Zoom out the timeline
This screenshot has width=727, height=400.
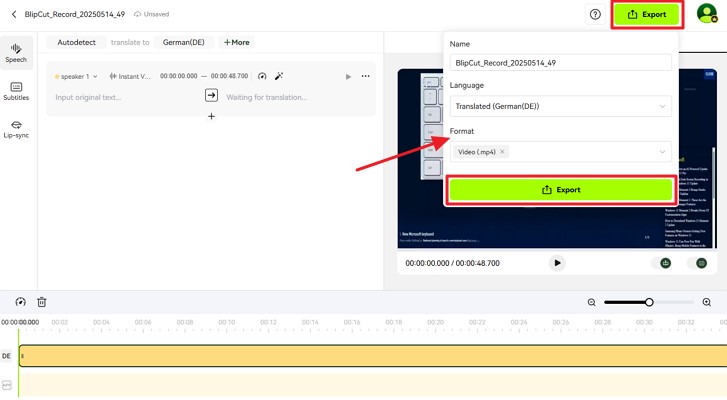[x=592, y=302]
